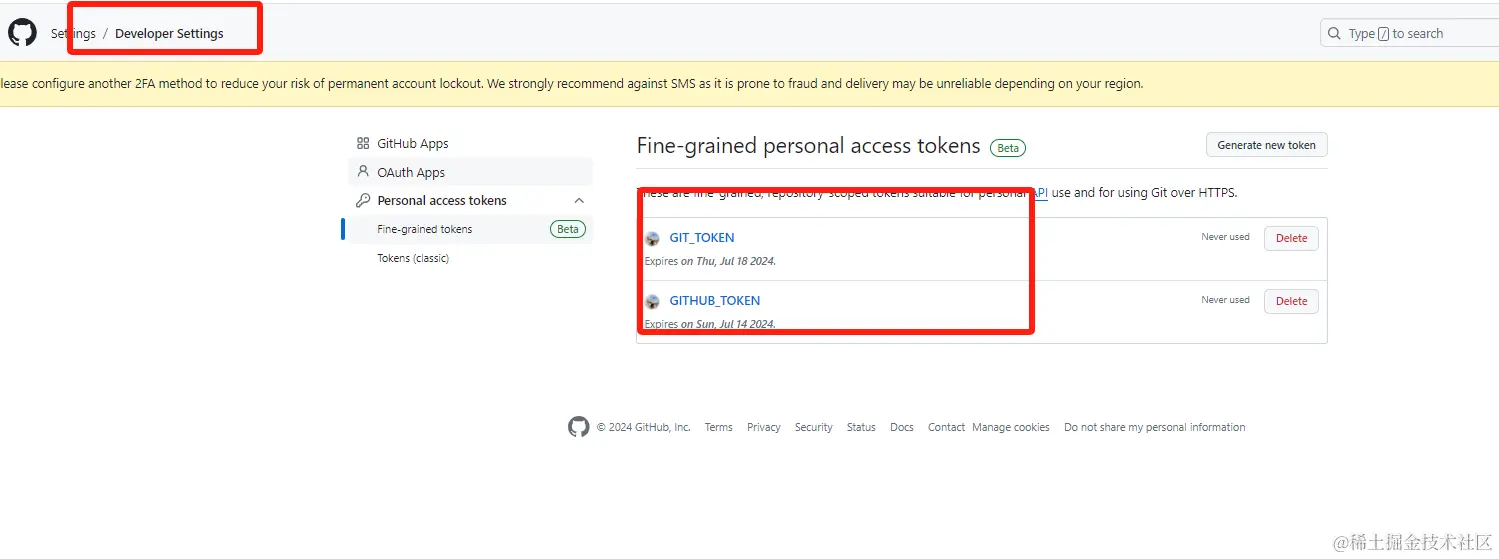Open Contact footer link
Image resolution: width=1499 pixels, height=559 pixels.
[946, 427]
